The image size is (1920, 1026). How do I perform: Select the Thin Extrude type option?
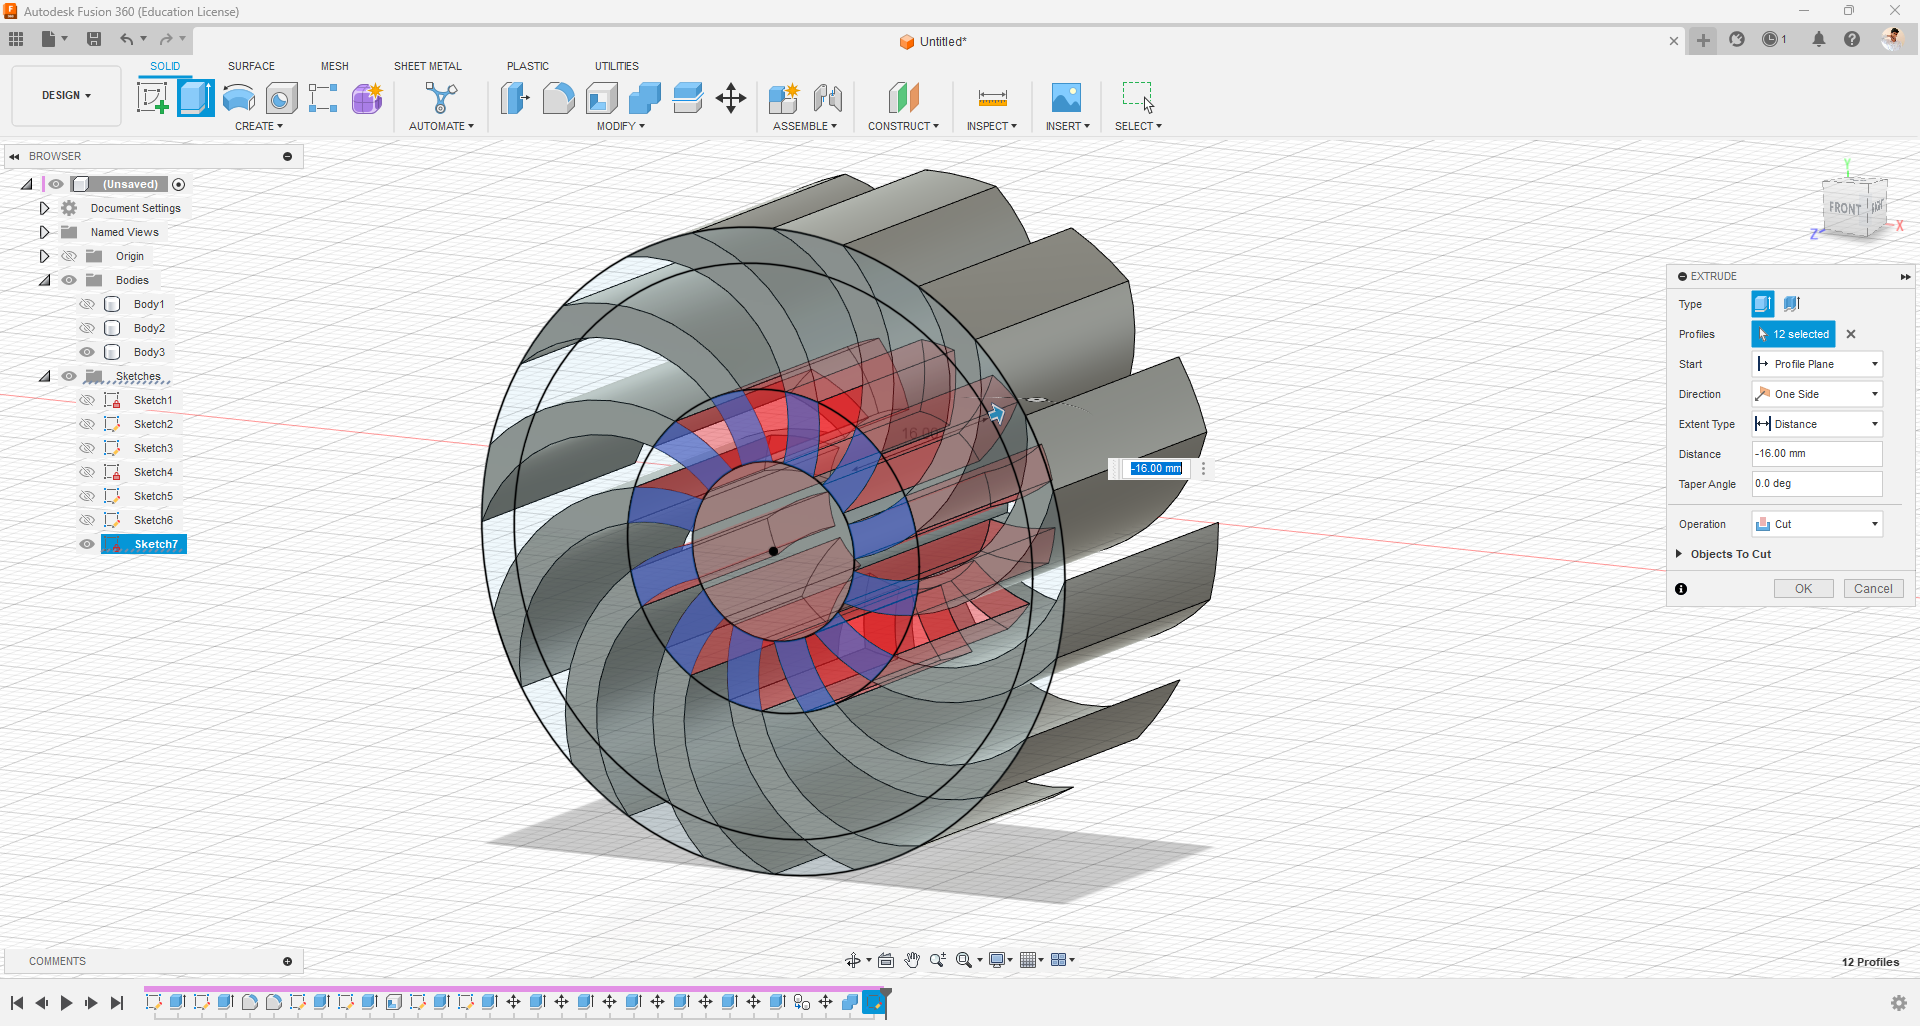coord(1791,304)
